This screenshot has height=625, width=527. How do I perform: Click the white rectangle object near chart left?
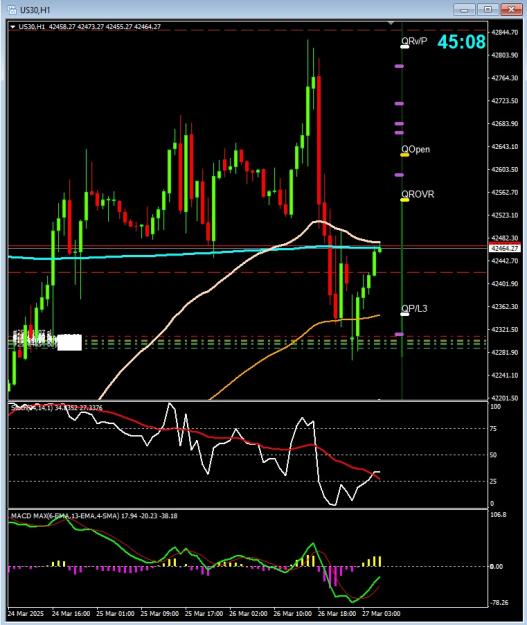[x=70, y=342]
